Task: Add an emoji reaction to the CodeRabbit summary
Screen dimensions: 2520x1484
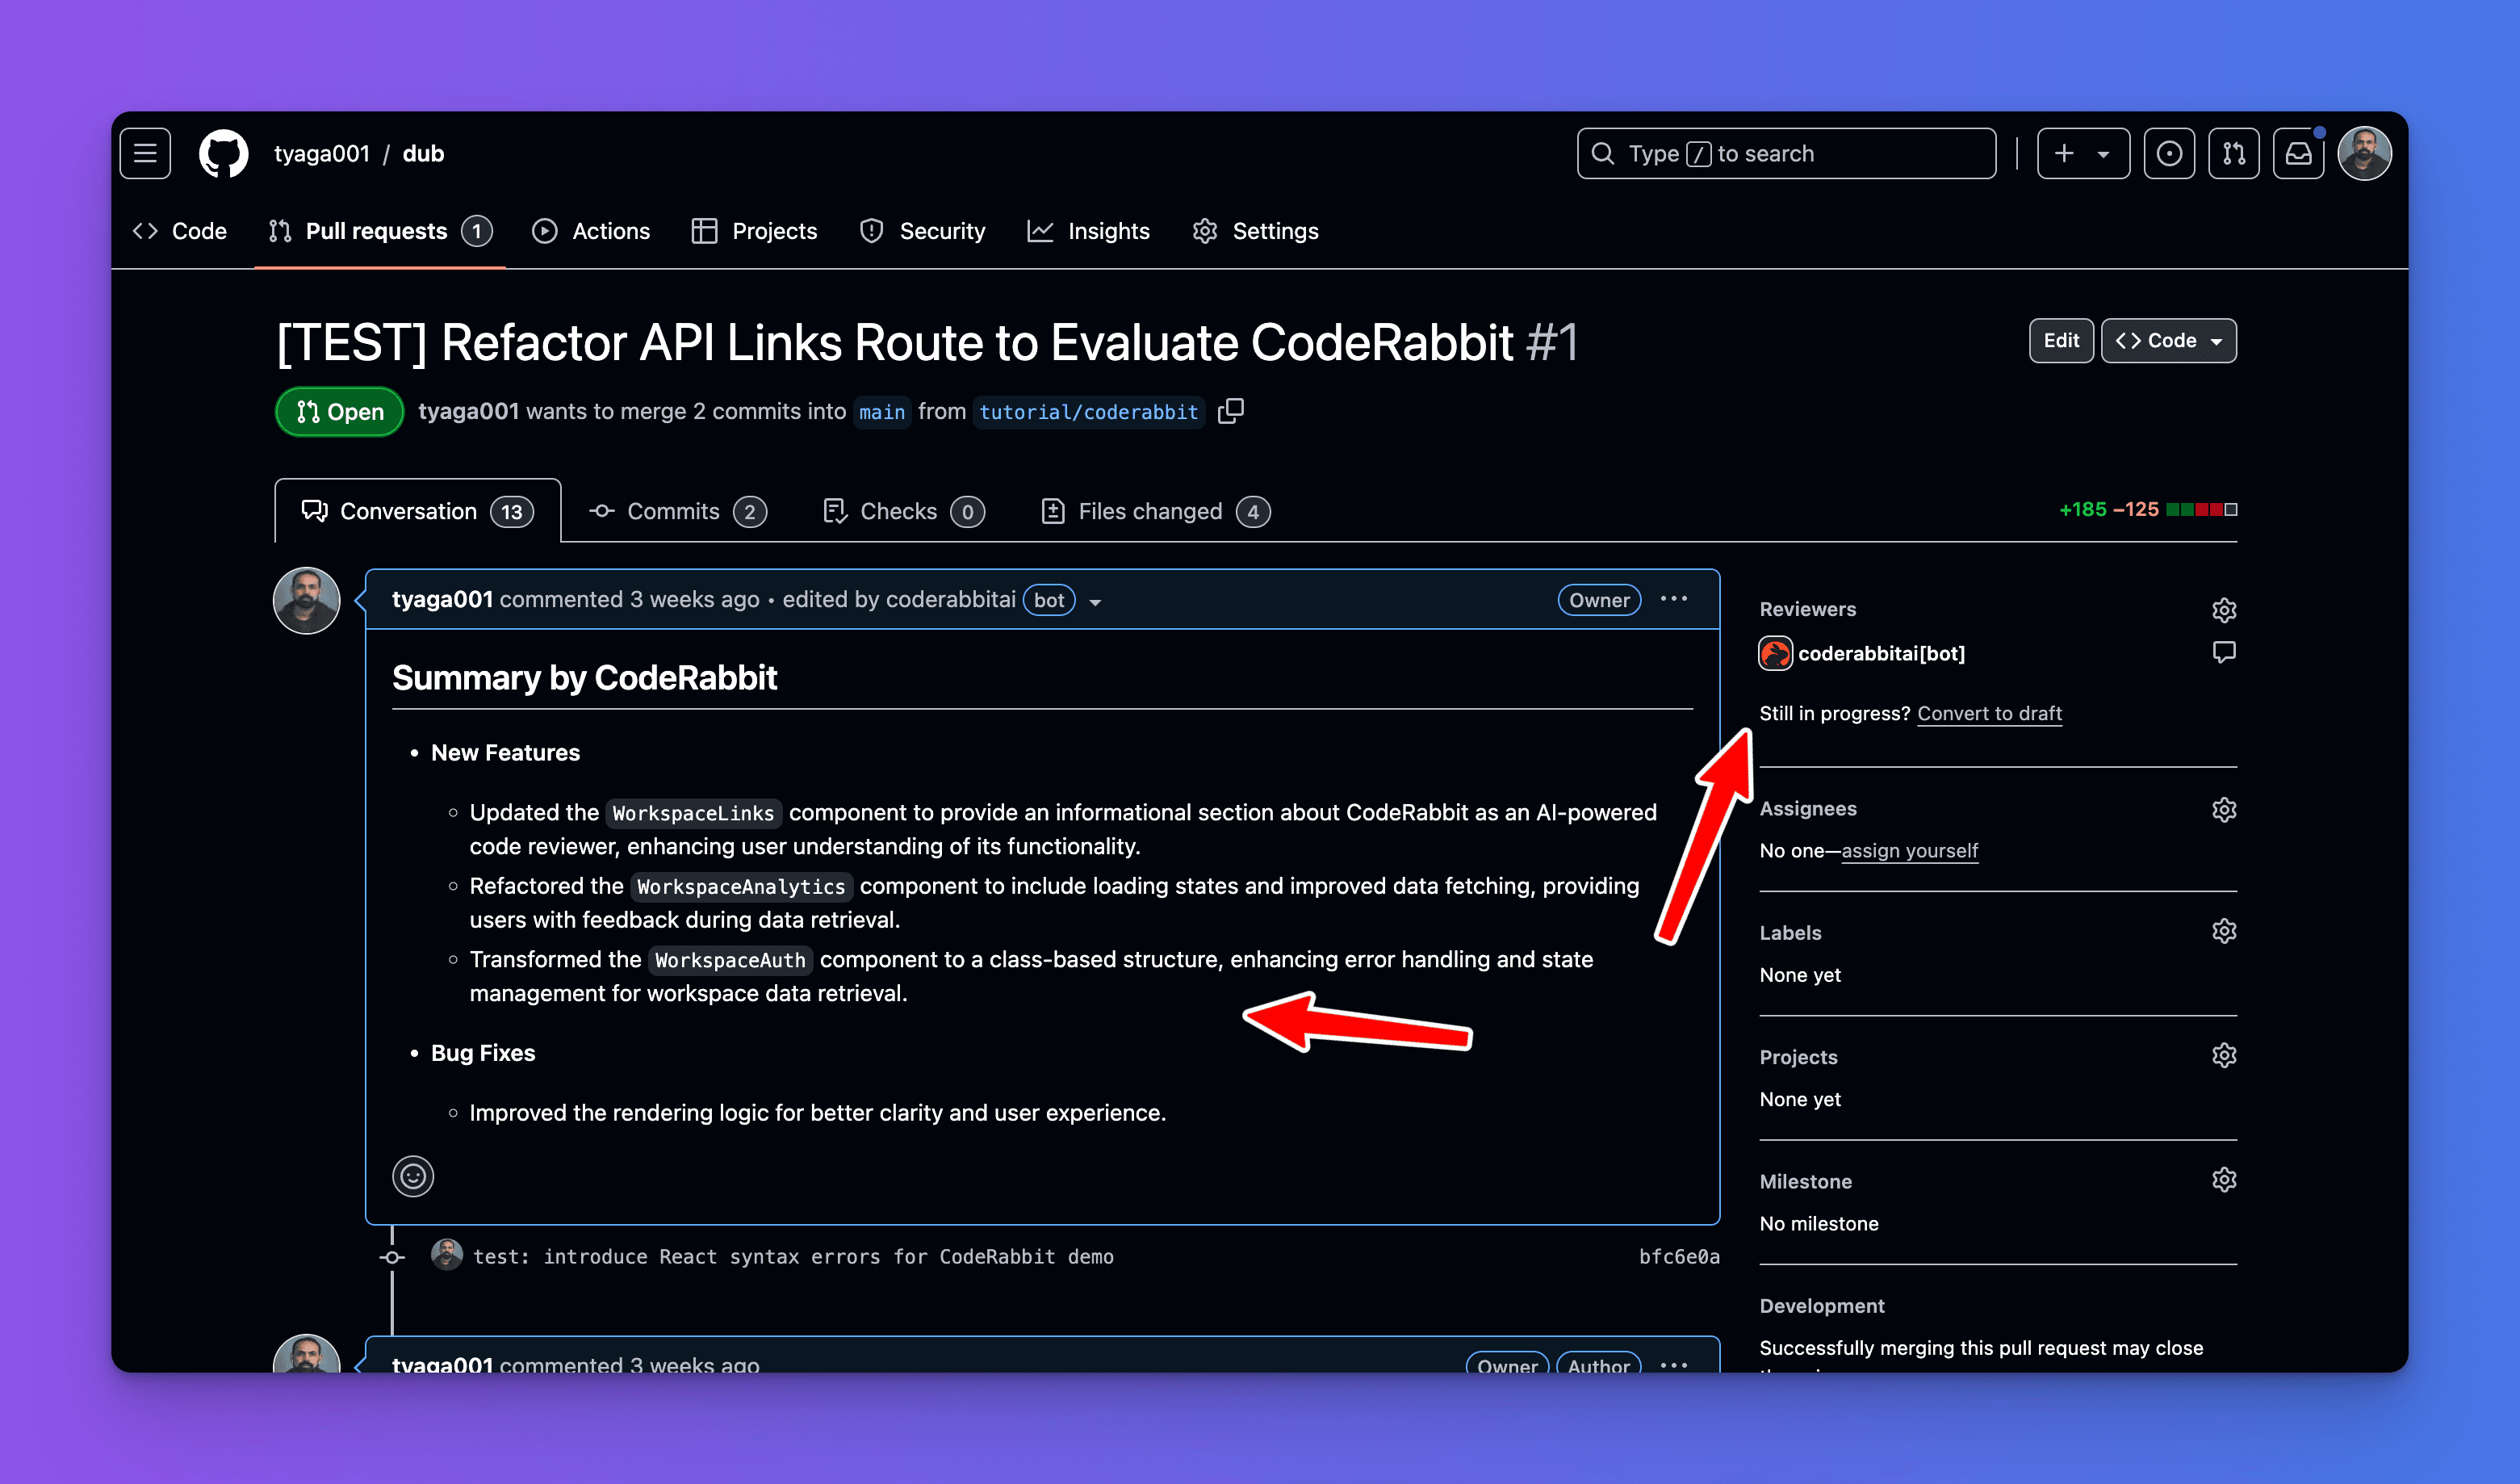Action: pyautogui.click(x=413, y=1177)
